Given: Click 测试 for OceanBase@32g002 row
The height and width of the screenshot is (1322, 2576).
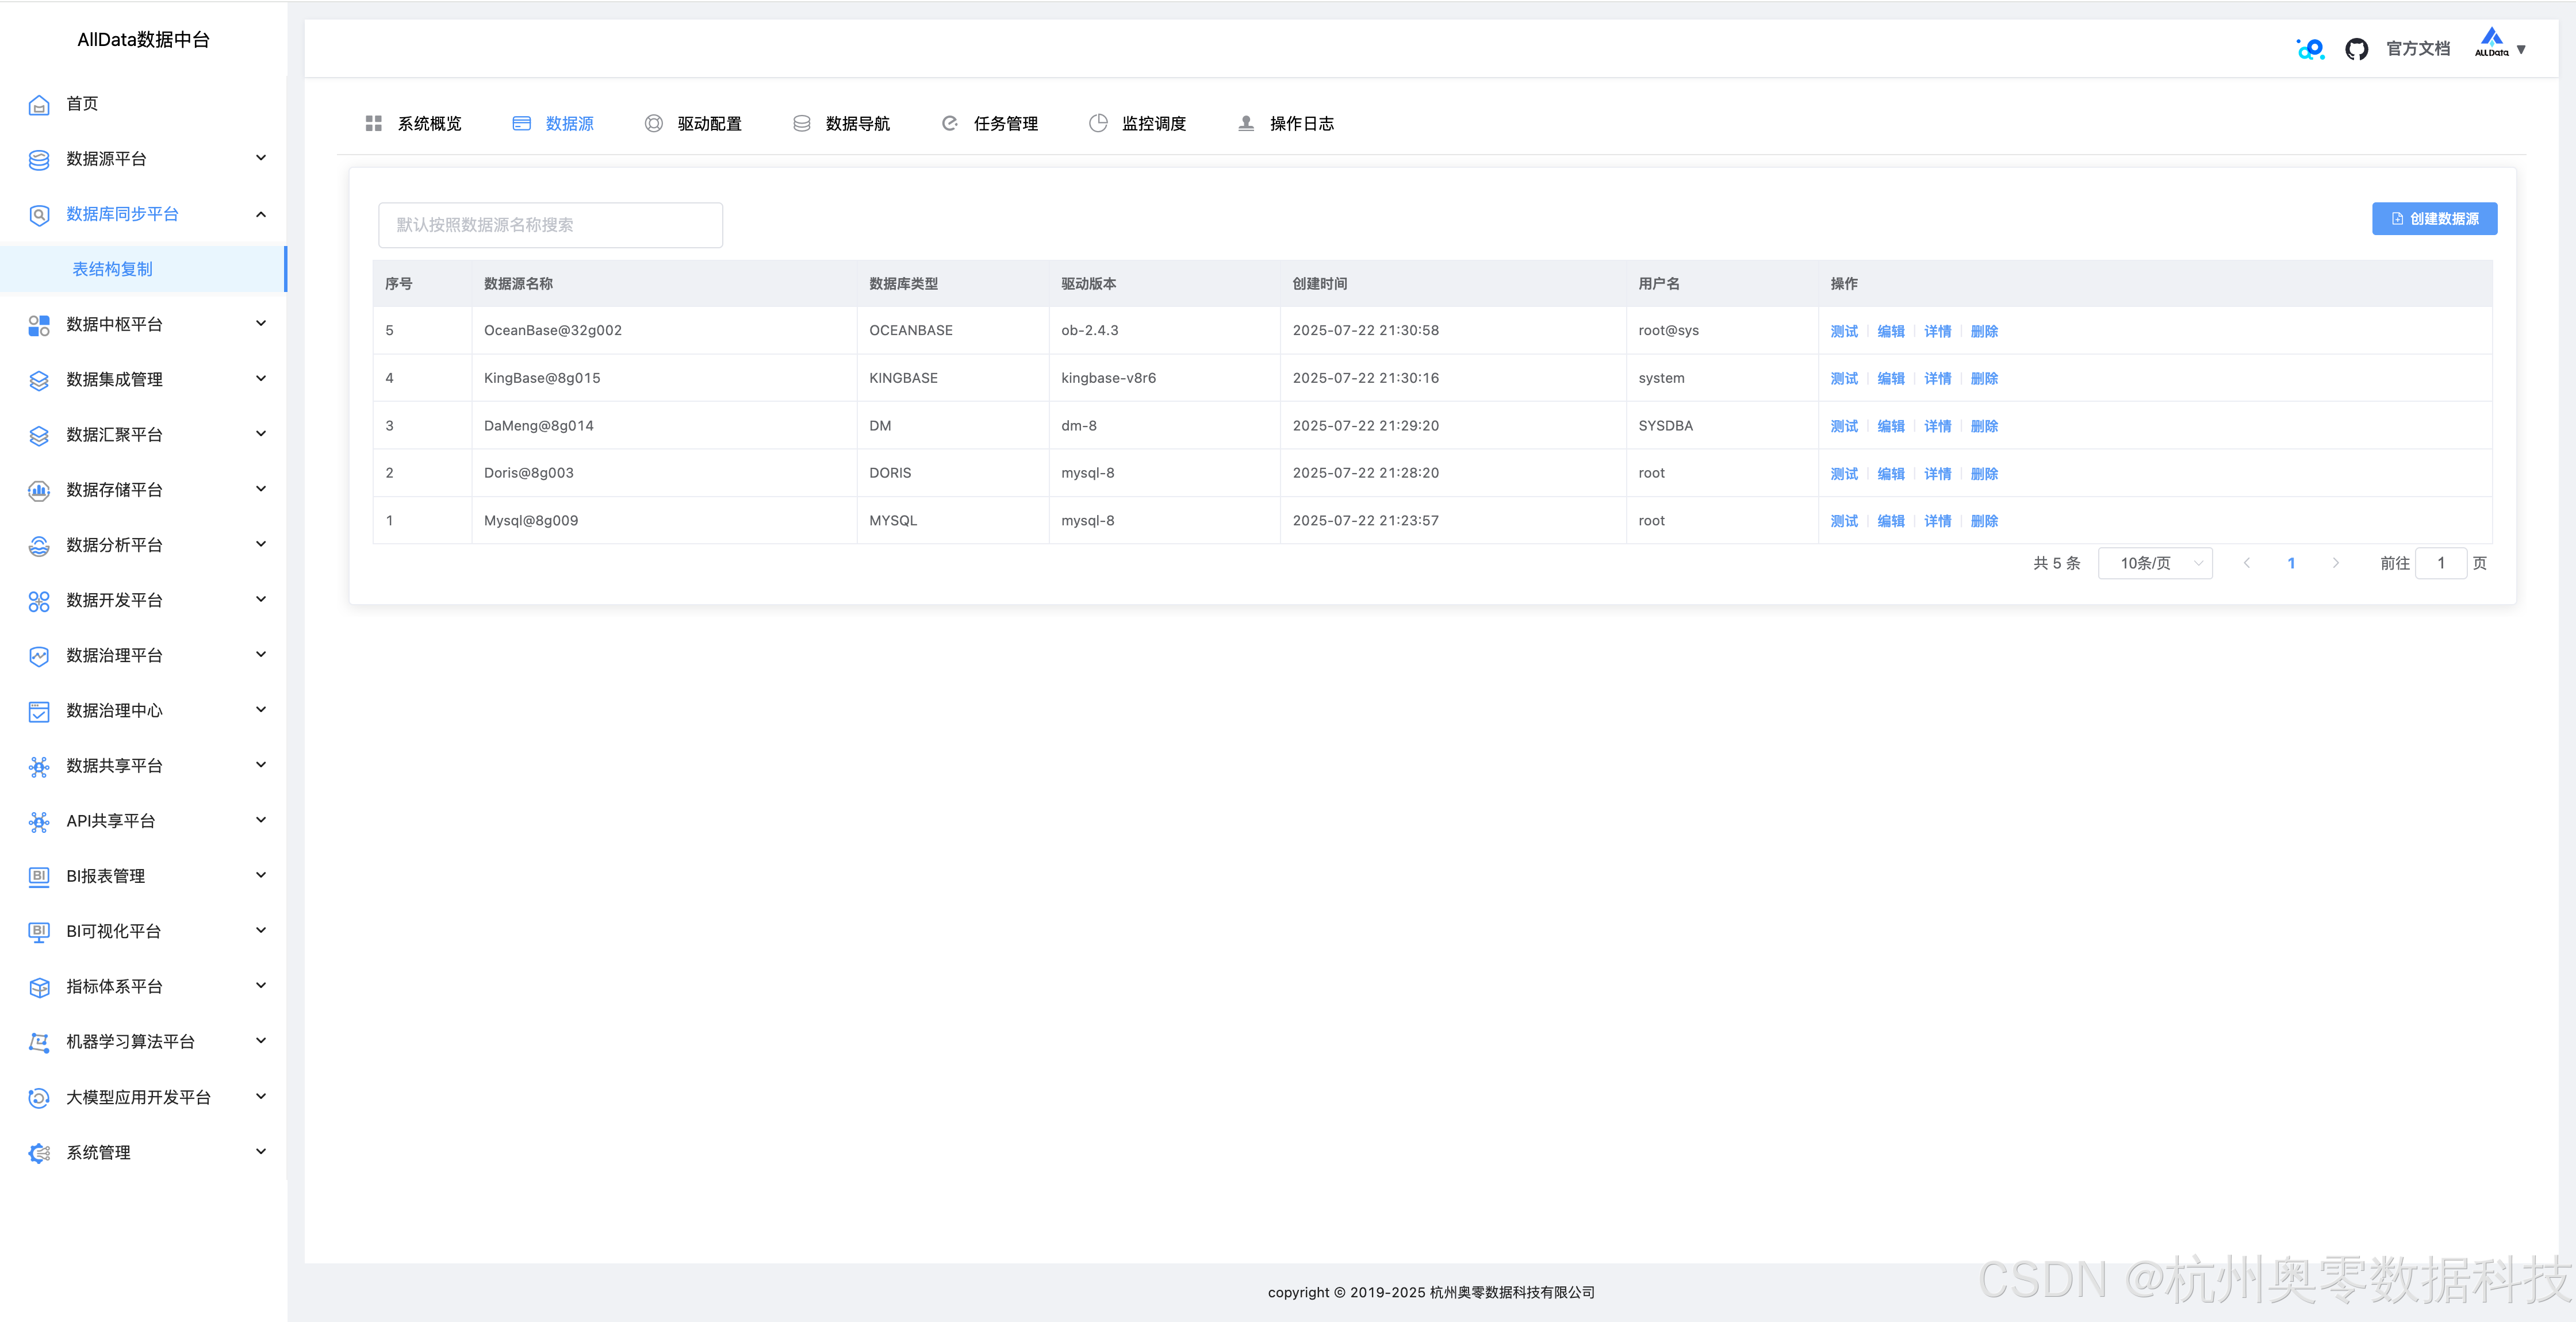Looking at the screenshot, I should click(1843, 331).
